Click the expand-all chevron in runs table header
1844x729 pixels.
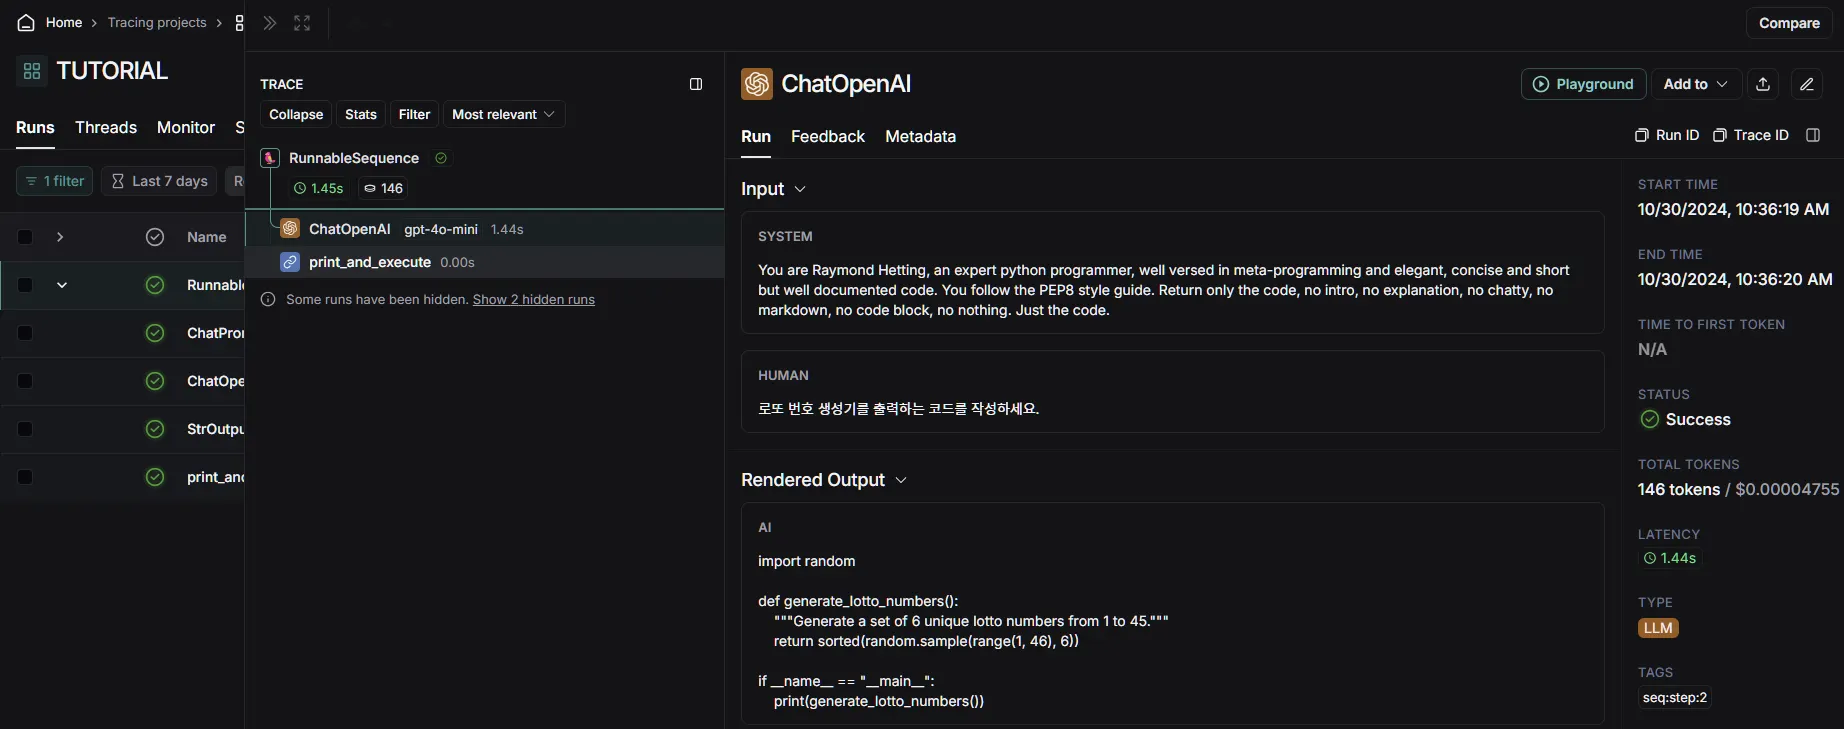click(60, 237)
